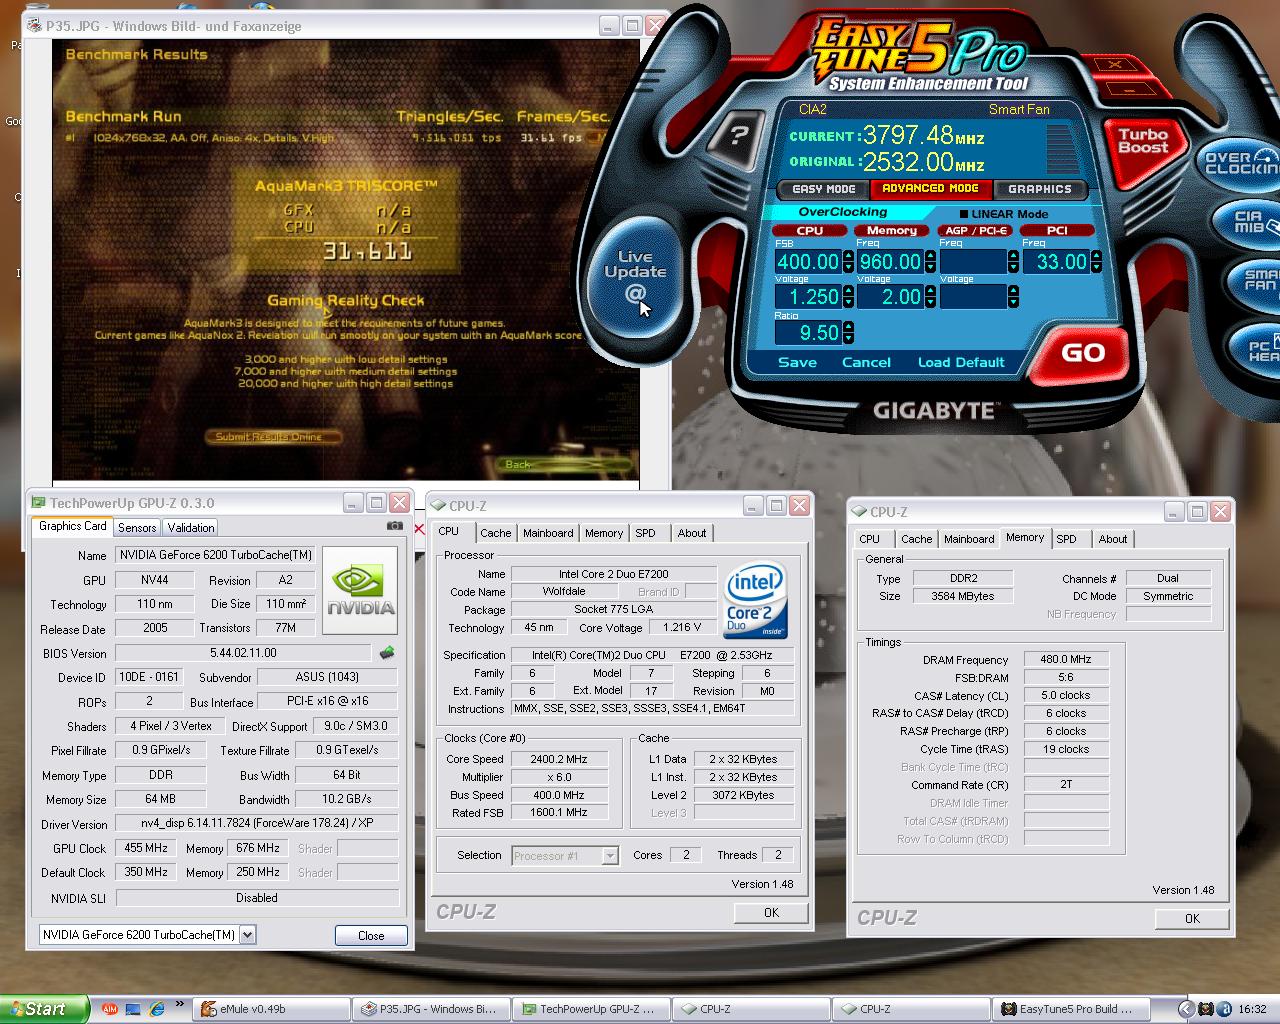Viewport: 1280px width, 1024px height.
Task: Increase the CPU FSB frequency stepper
Action: pyautogui.click(x=848, y=256)
